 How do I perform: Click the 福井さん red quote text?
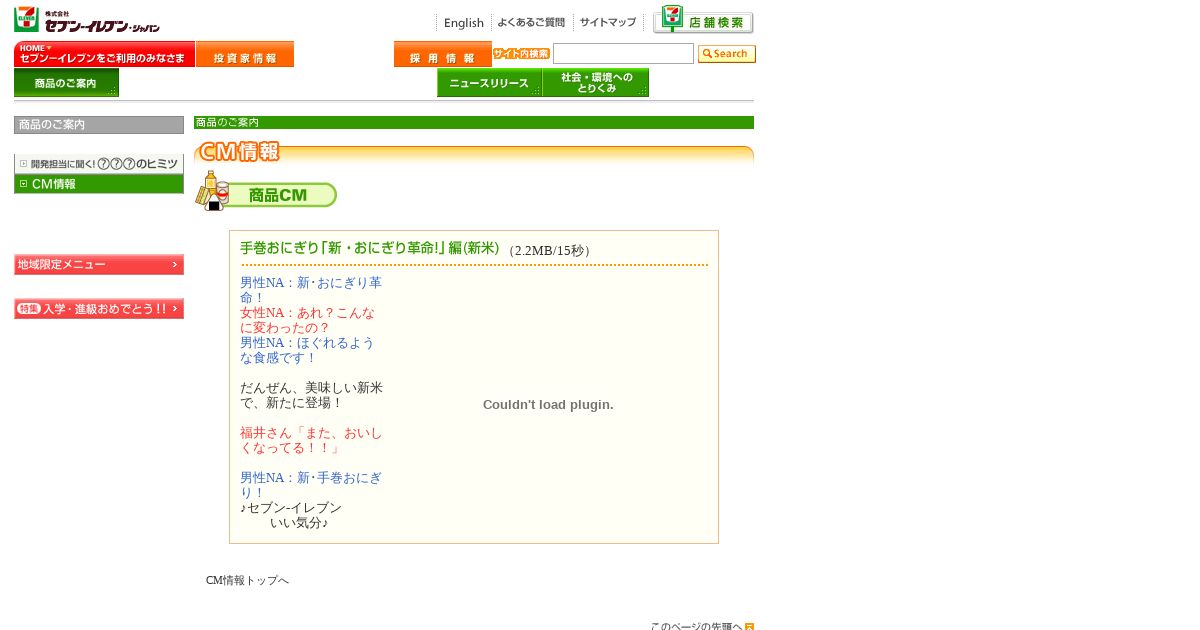311,441
